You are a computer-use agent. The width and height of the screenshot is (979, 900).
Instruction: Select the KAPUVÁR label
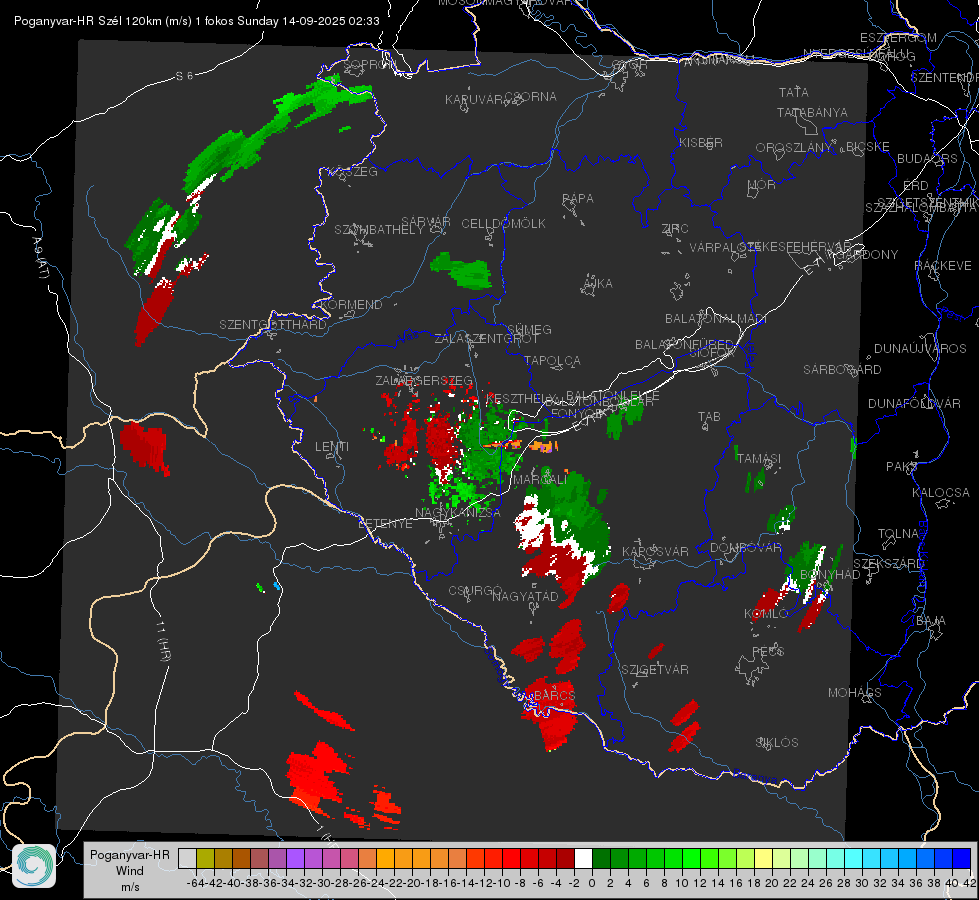point(474,100)
